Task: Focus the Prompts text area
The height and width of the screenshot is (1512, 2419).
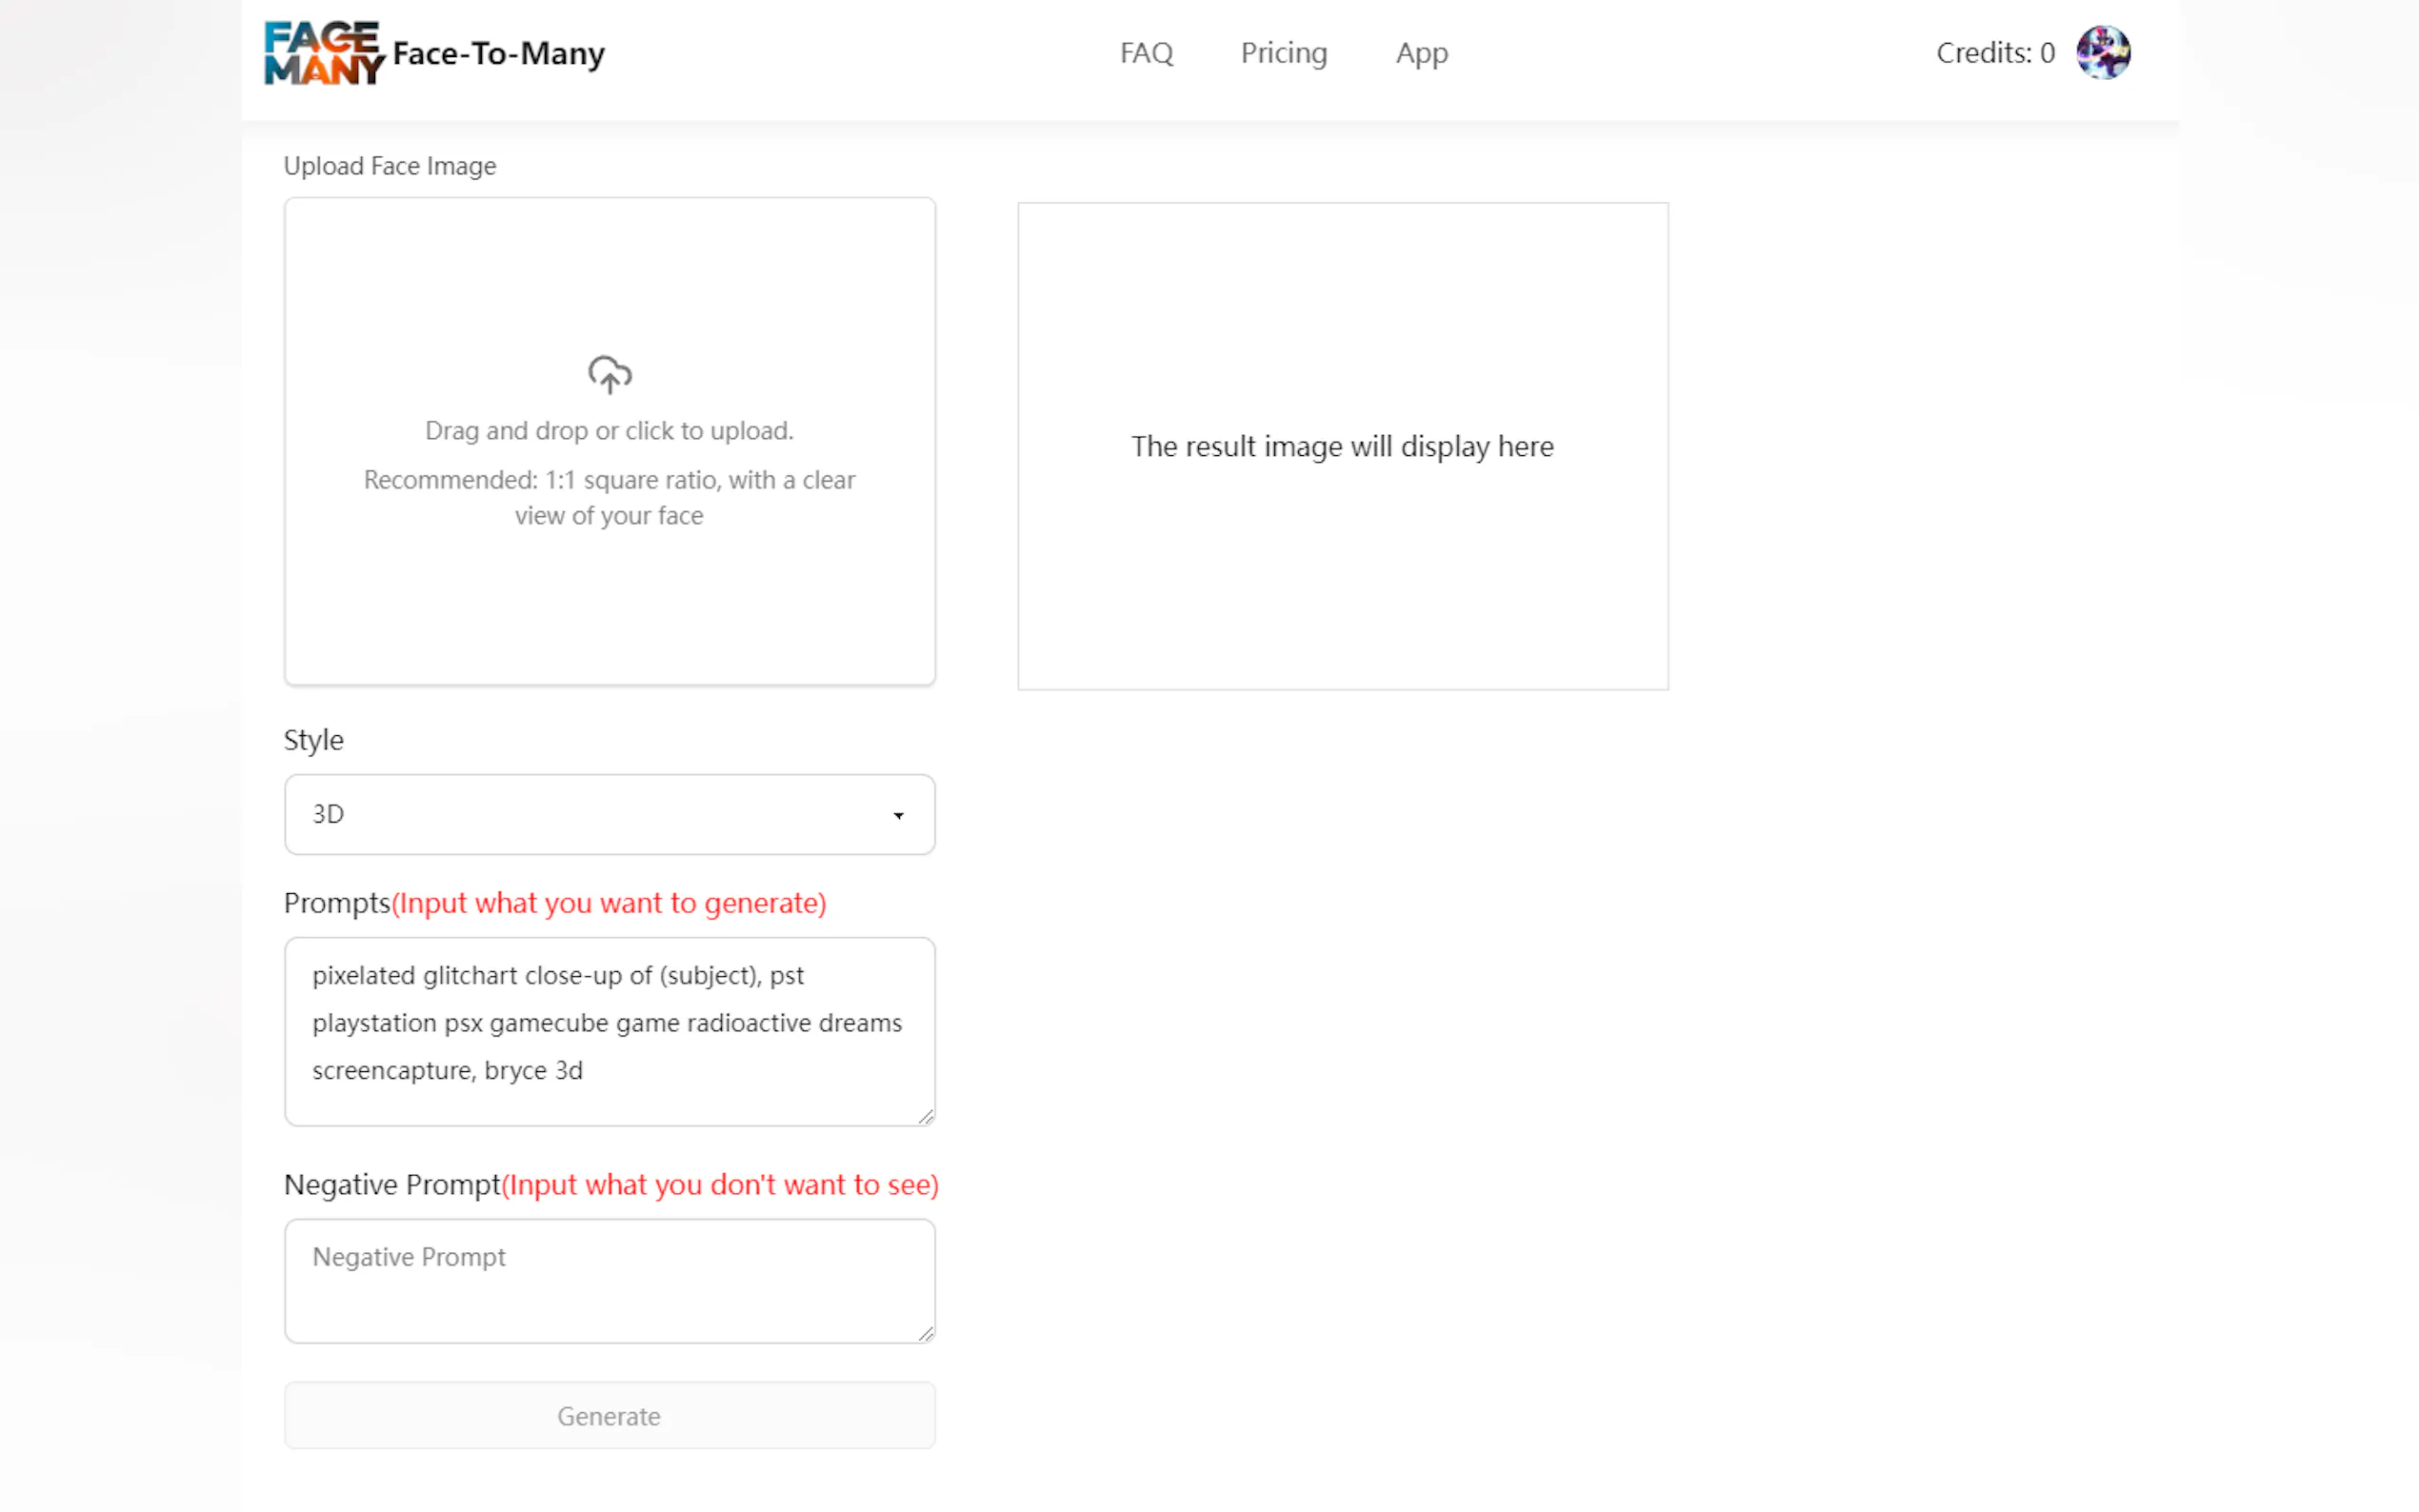Action: click(x=609, y=1031)
